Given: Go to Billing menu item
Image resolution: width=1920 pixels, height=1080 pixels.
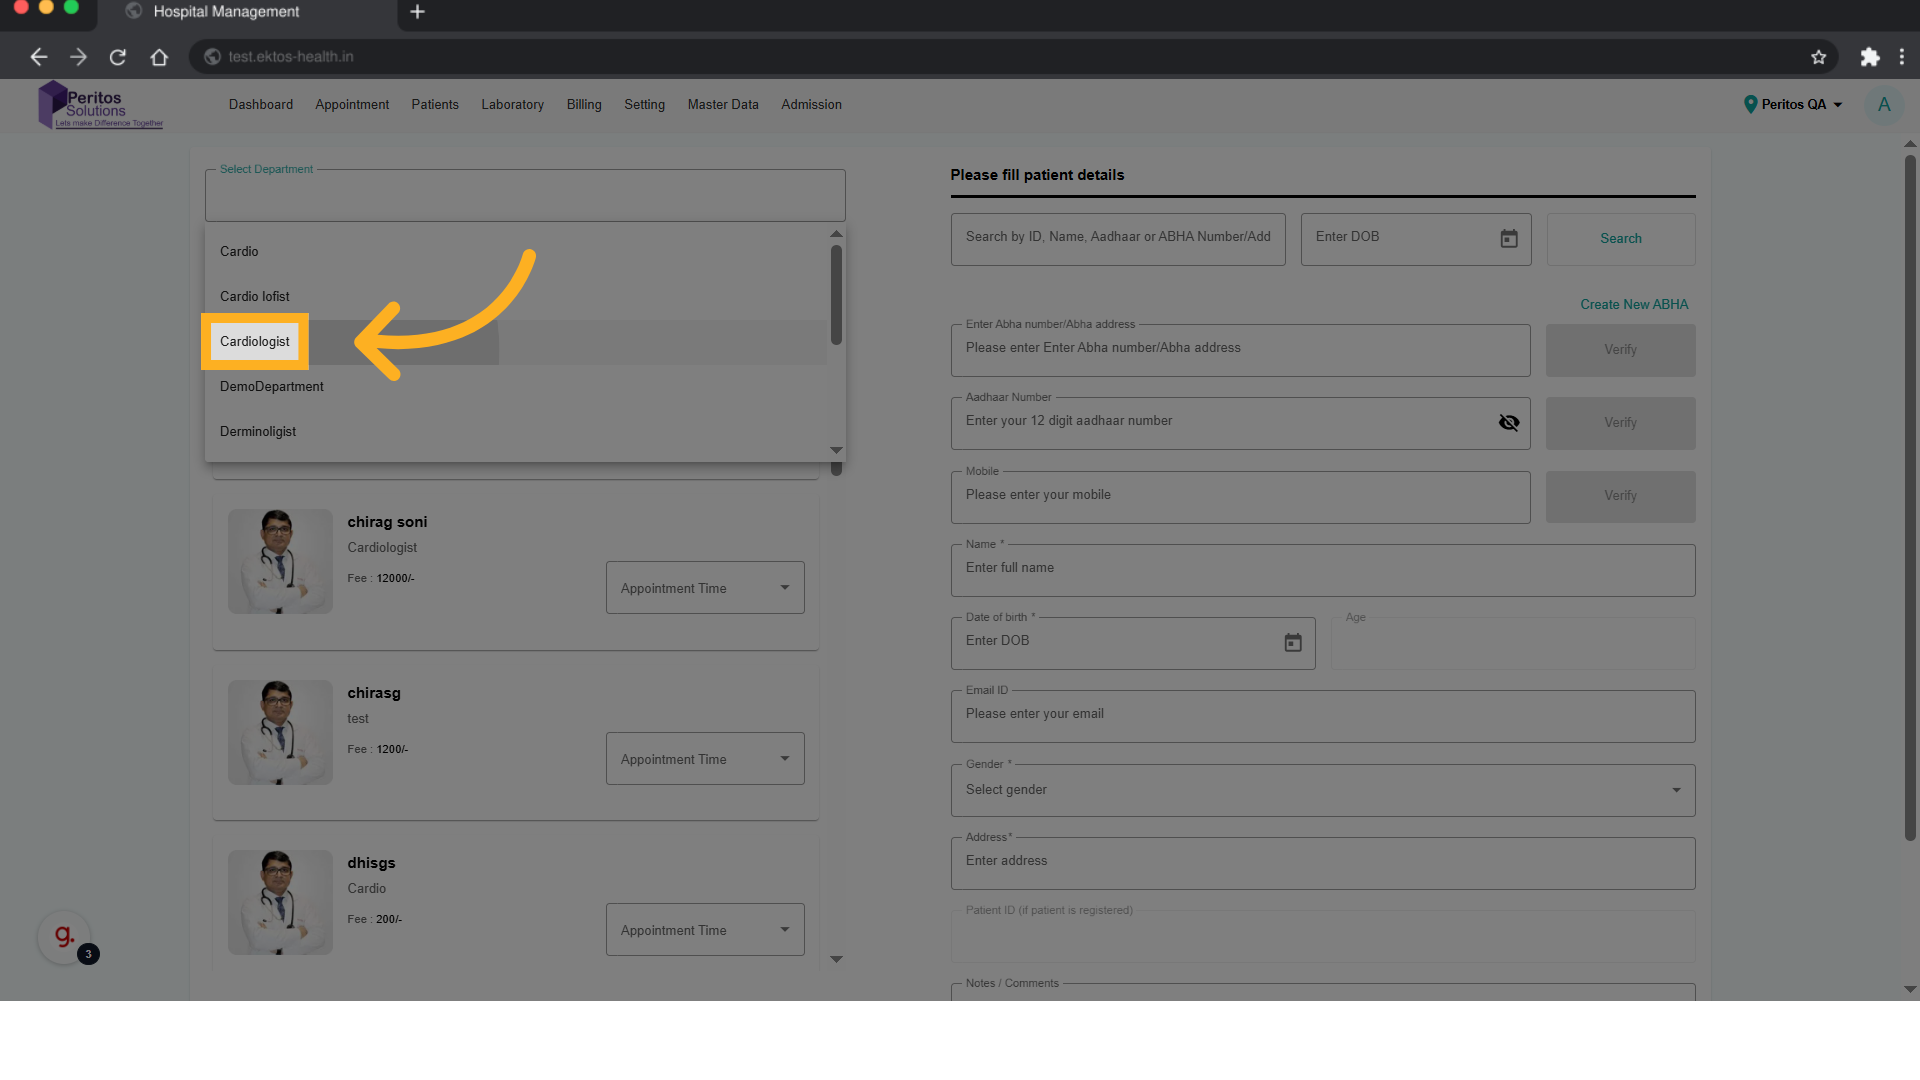Looking at the screenshot, I should 584,105.
